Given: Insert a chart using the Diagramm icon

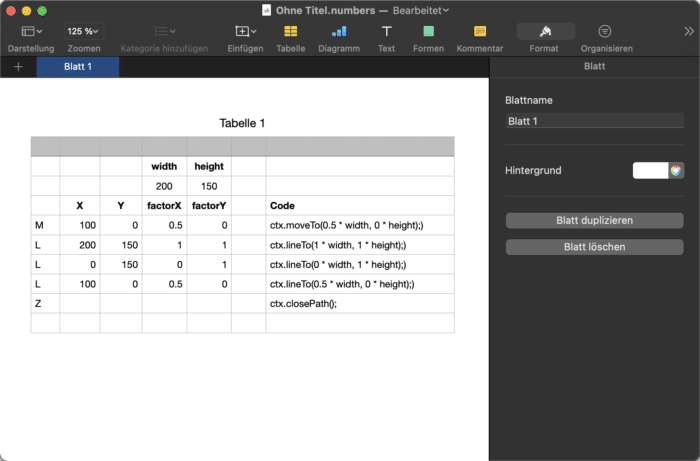Looking at the screenshot, I should [x=339, y=31].
